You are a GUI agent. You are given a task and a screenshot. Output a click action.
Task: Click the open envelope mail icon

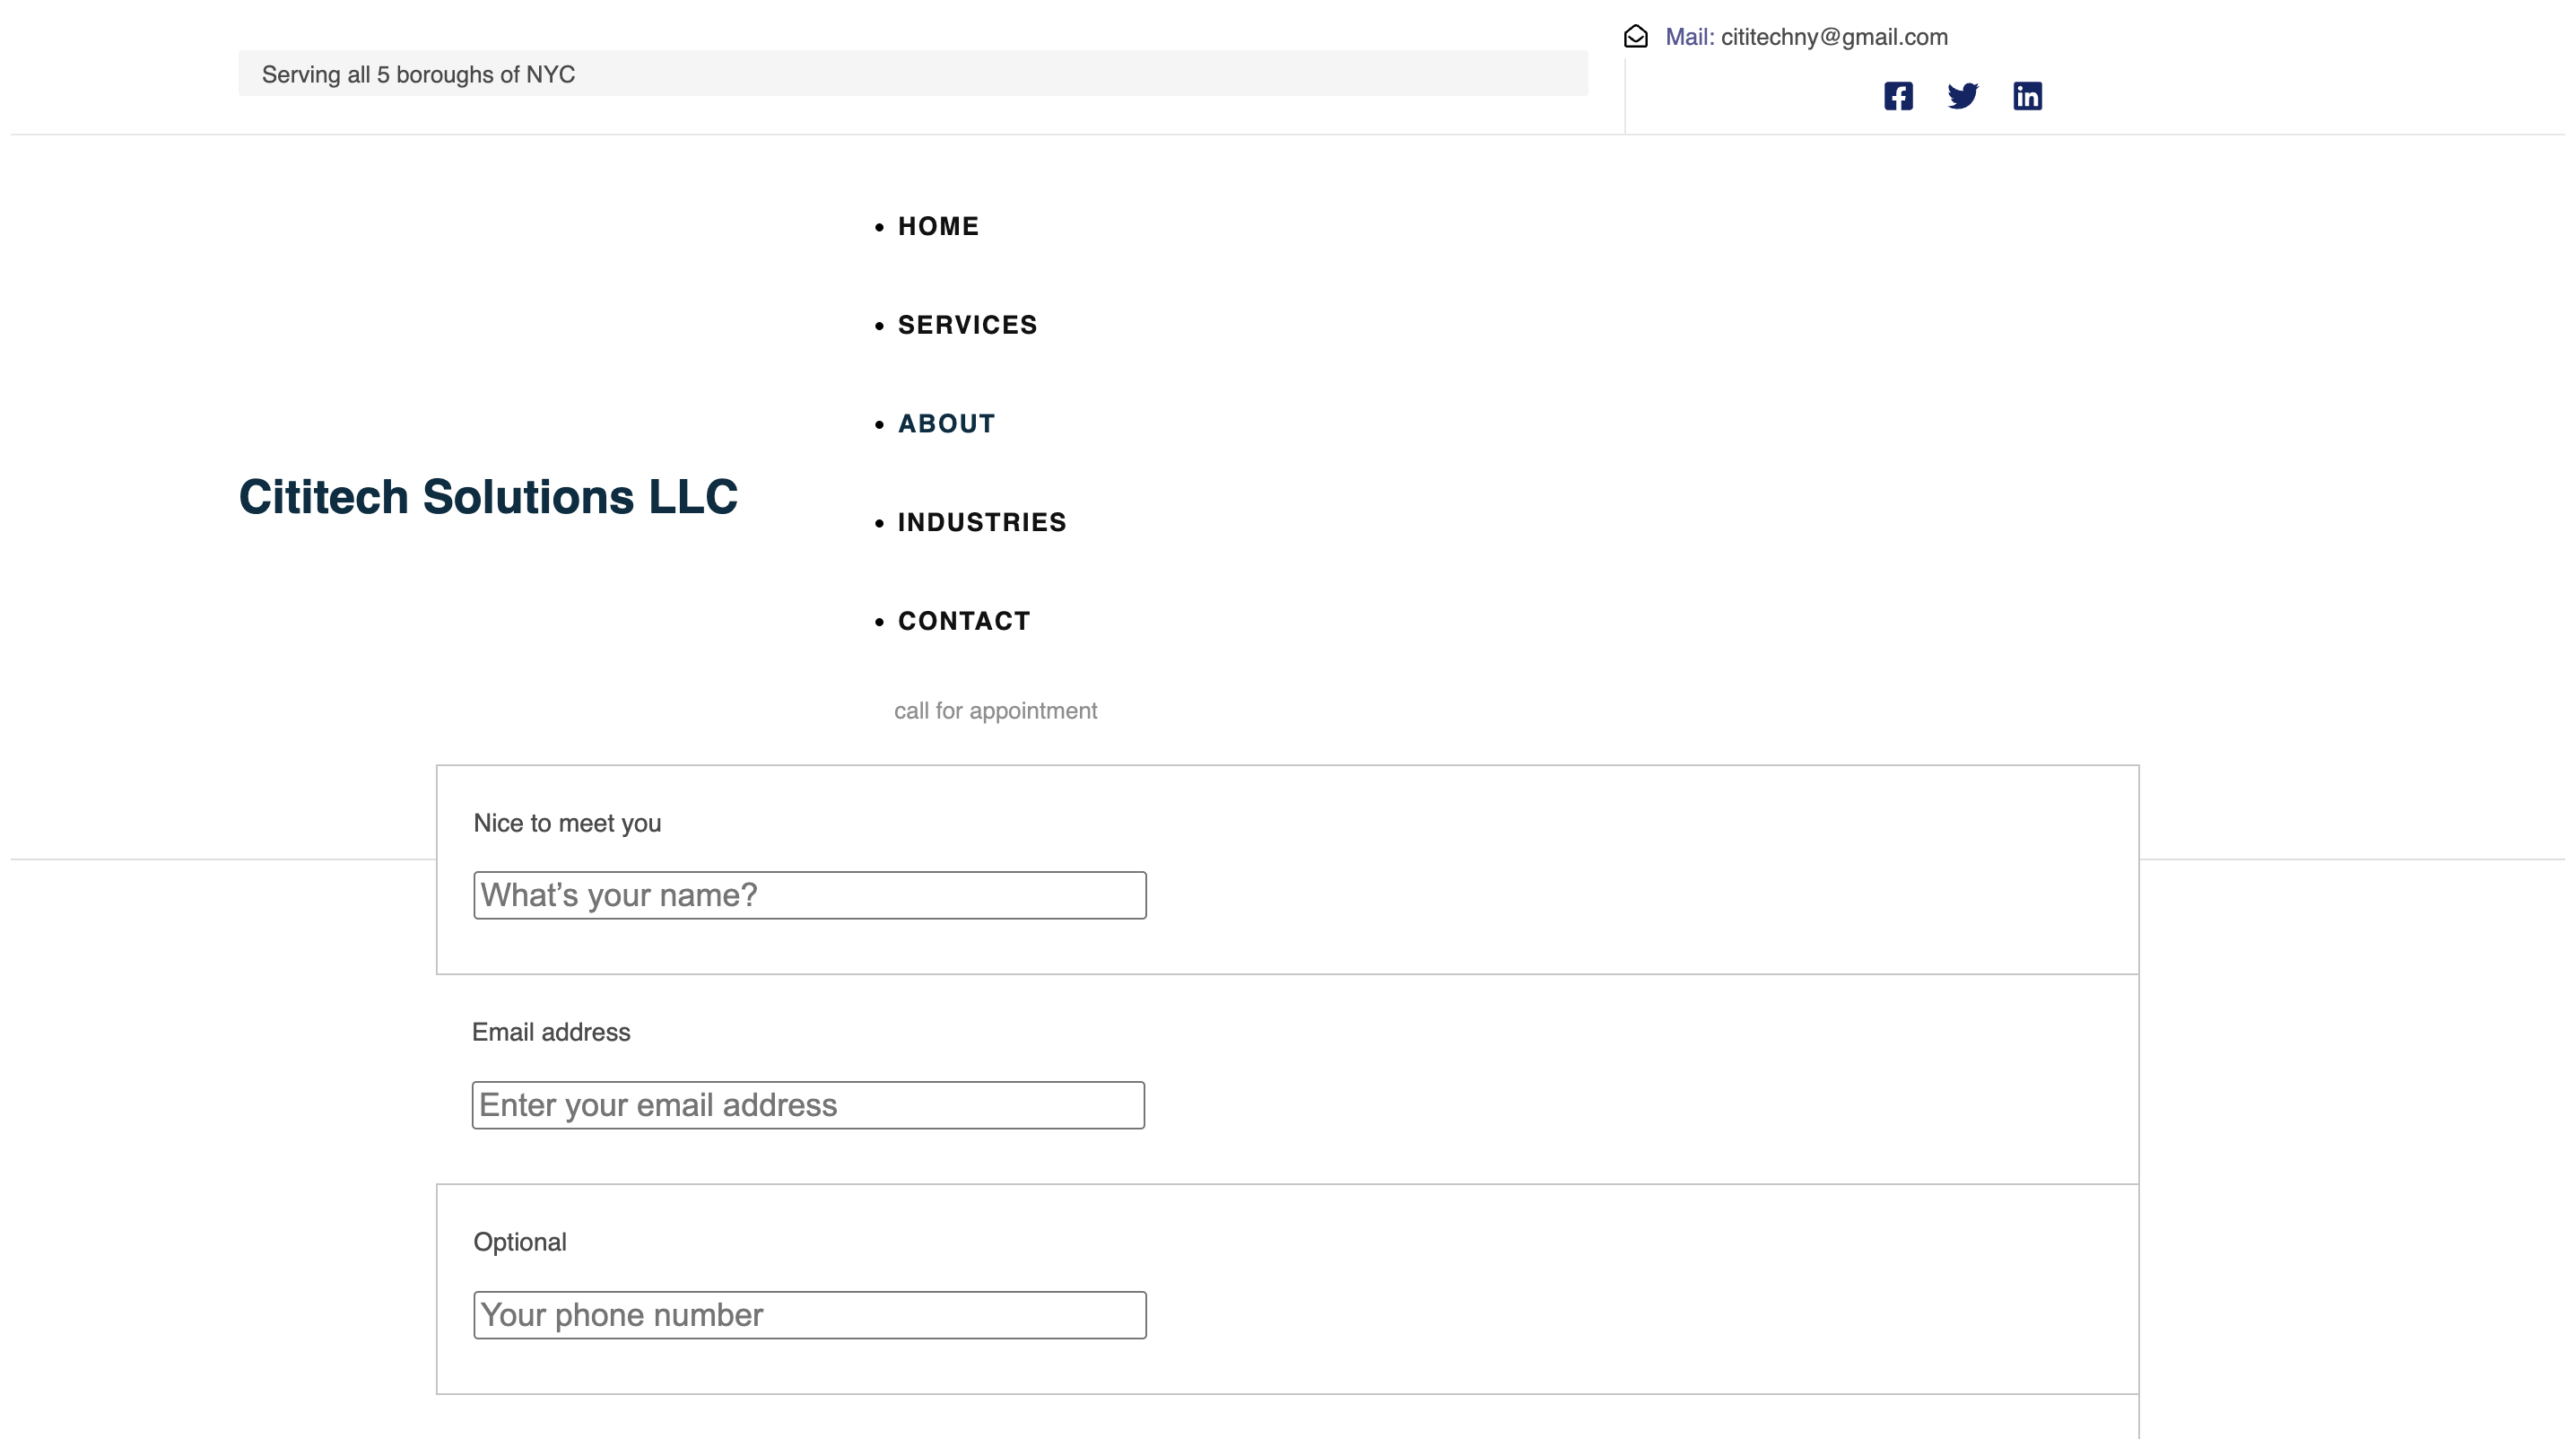pyautogui.click(x=1636, y=37)
